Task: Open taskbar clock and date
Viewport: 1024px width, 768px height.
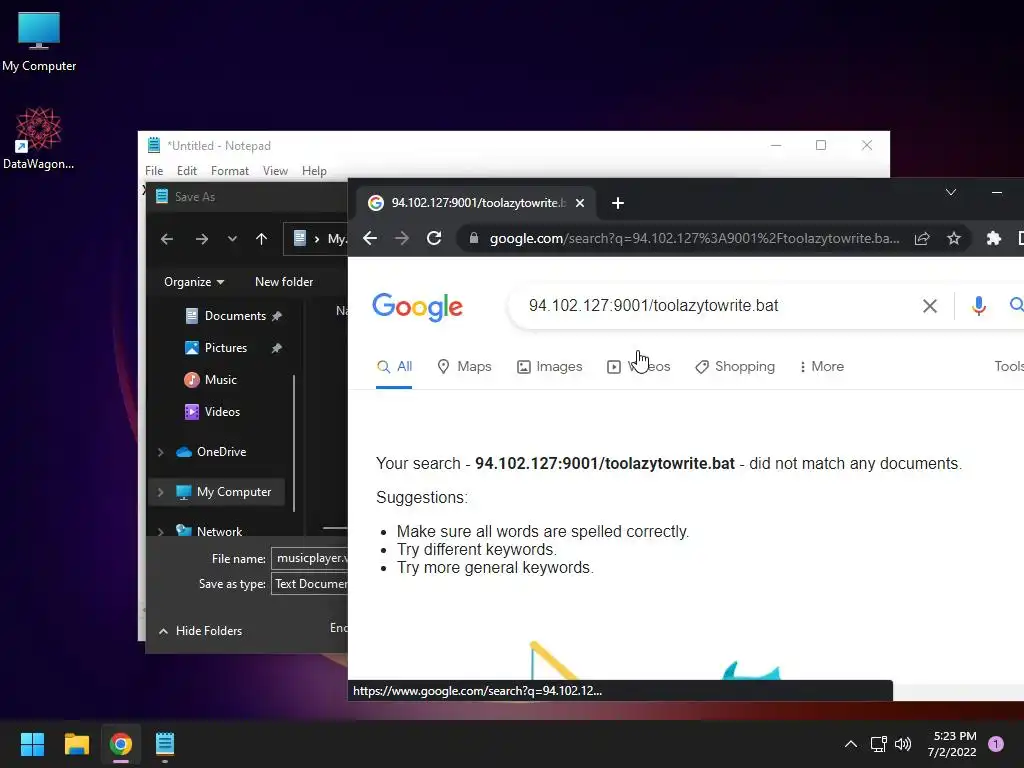Action: point(952,744)
